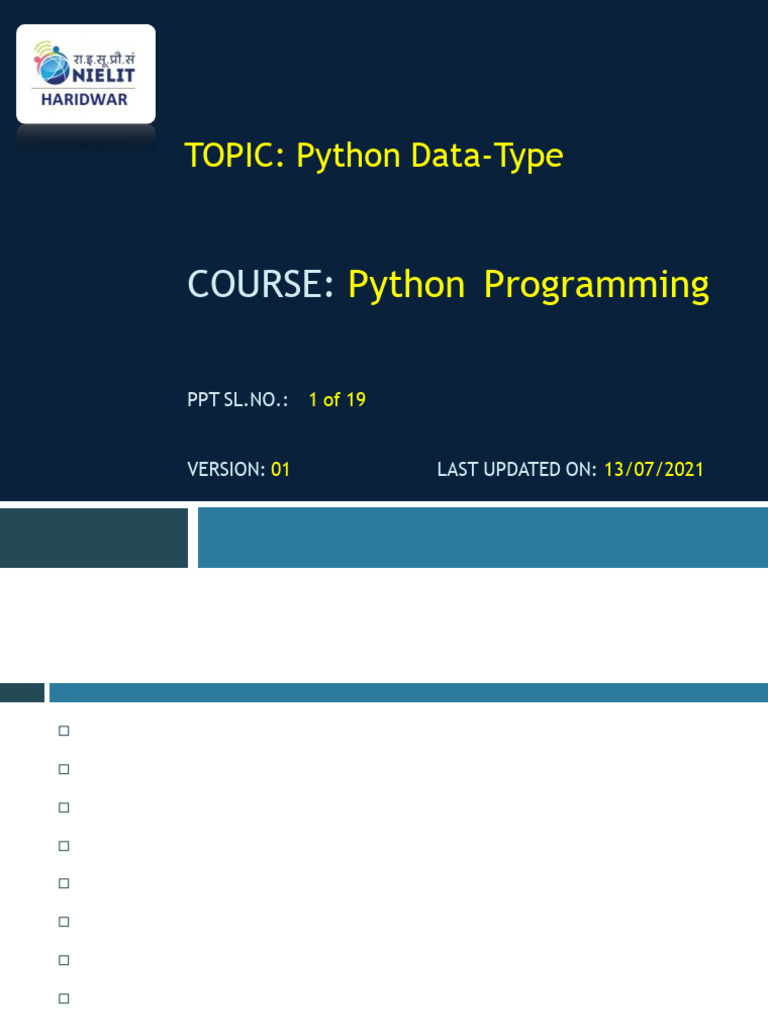Tick the sixth square bullet in the list
Viewport: 768px width, 1024px height.
click(64, 921)
